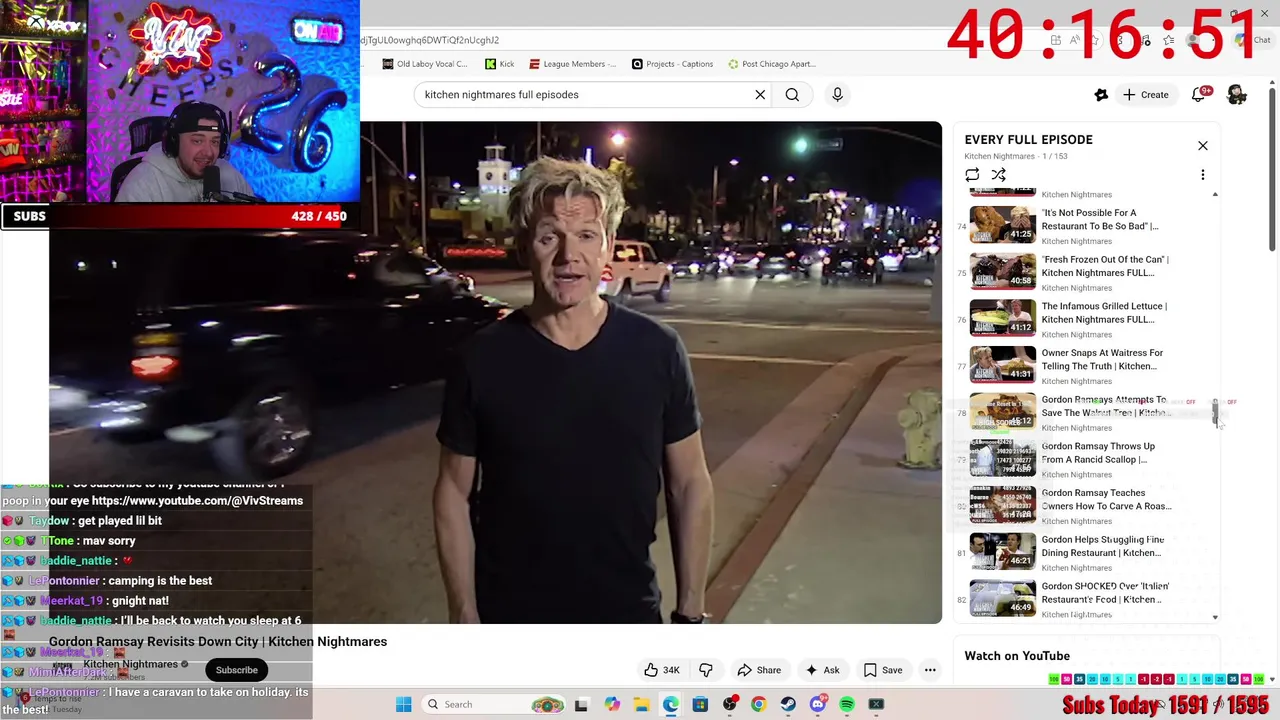1280x720 pixels.
Task: Open Spotify from the taskbar
Action: (847, 704)
